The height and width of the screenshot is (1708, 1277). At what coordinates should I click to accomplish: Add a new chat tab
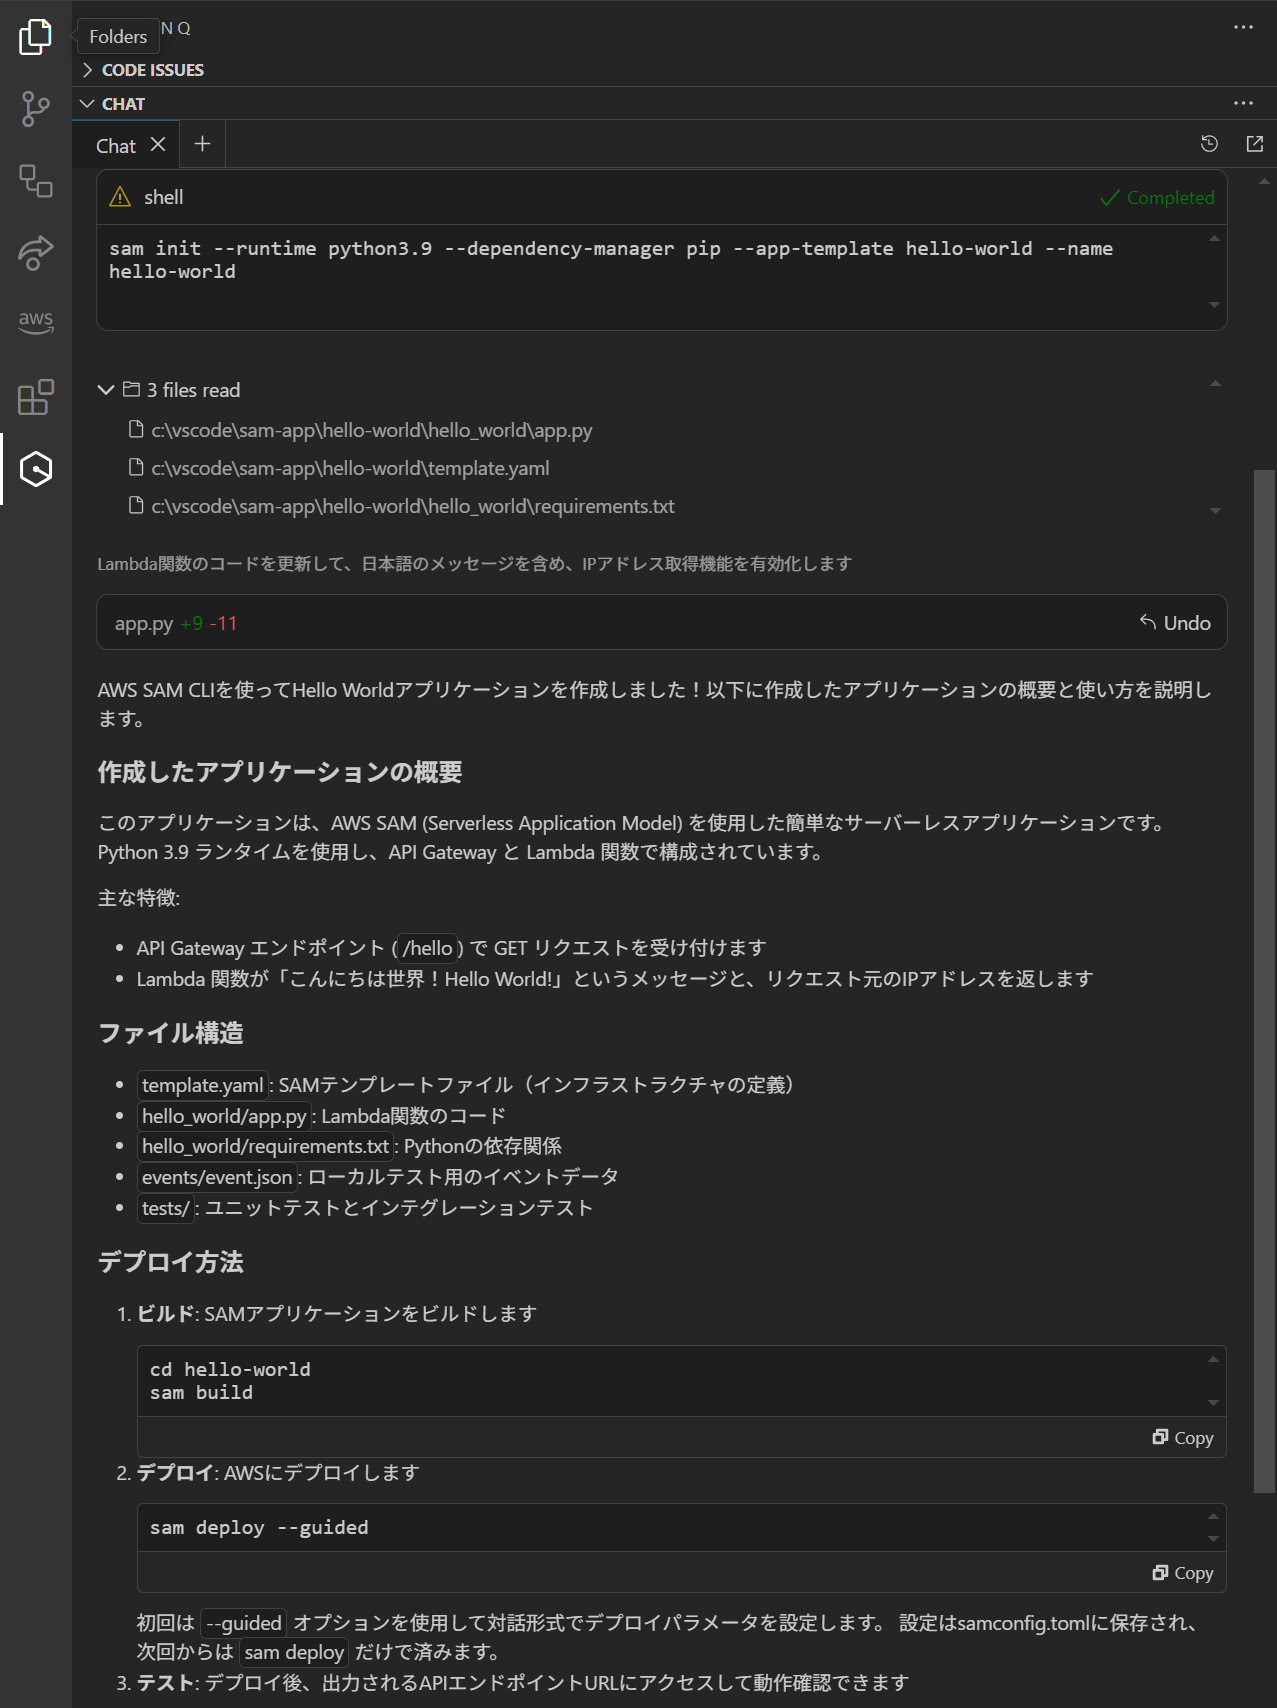[x=202, y=144]
